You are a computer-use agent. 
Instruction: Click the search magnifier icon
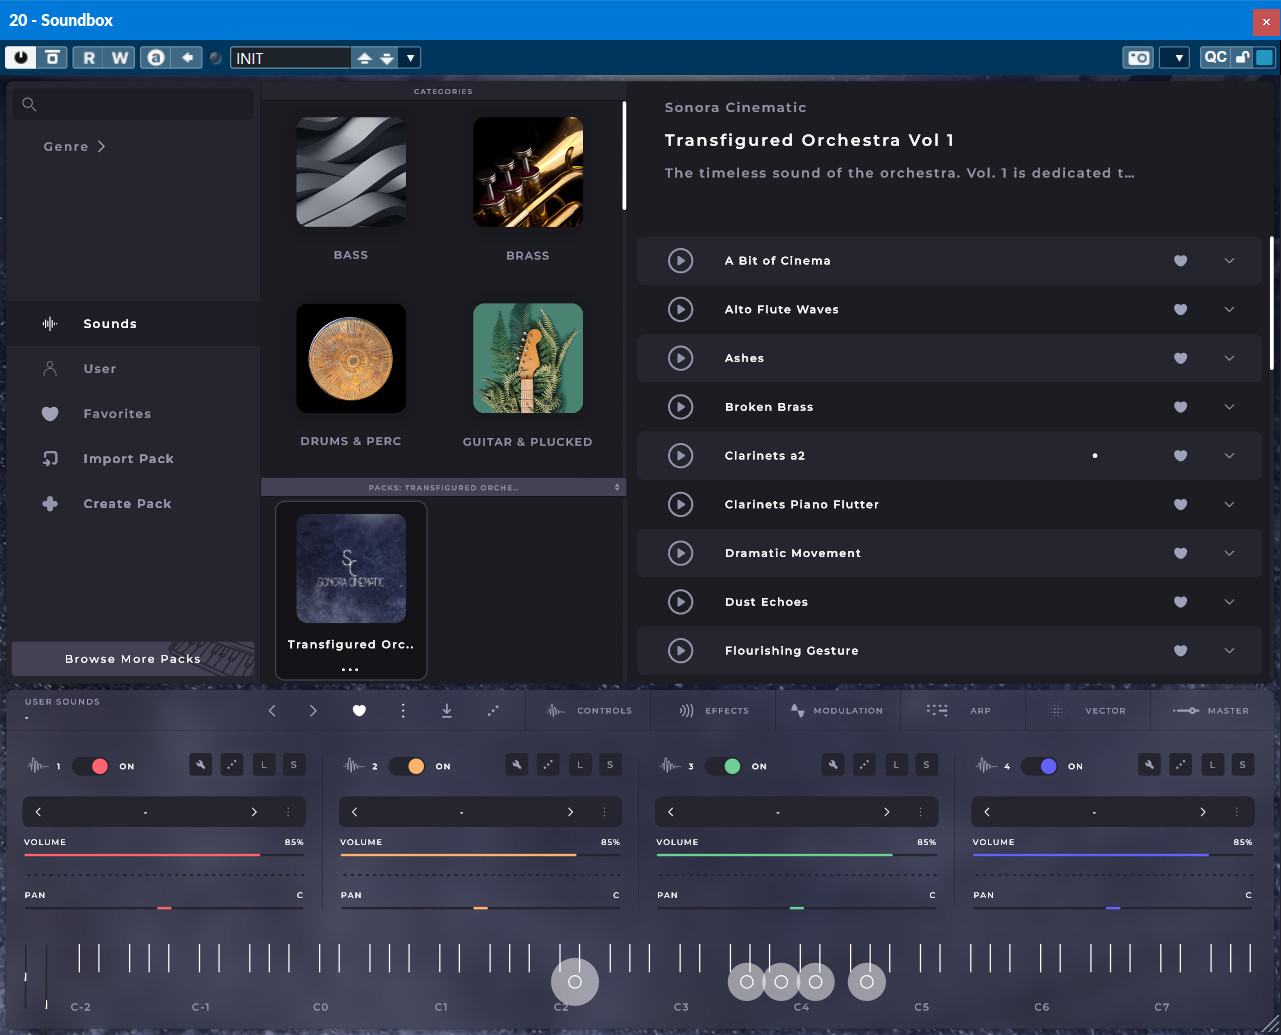29,104
